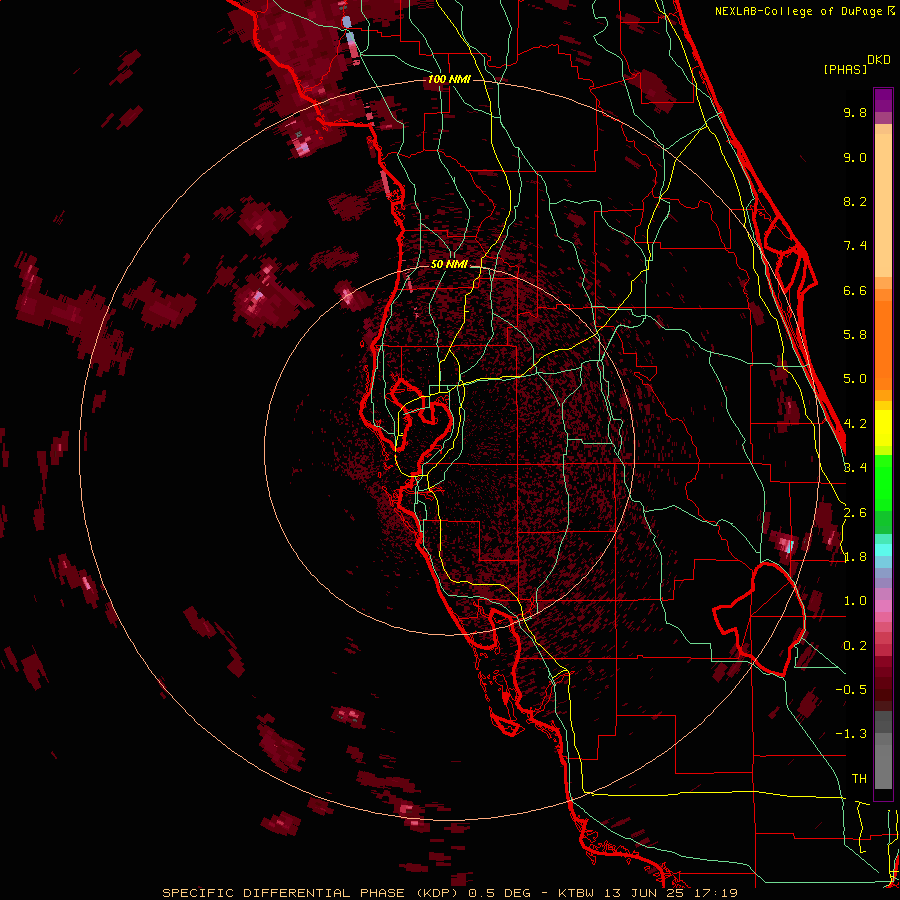Select the 9.0 value on the color scale
The width and height of the screenshot is (900, 900).
click(x=855, y=157)
